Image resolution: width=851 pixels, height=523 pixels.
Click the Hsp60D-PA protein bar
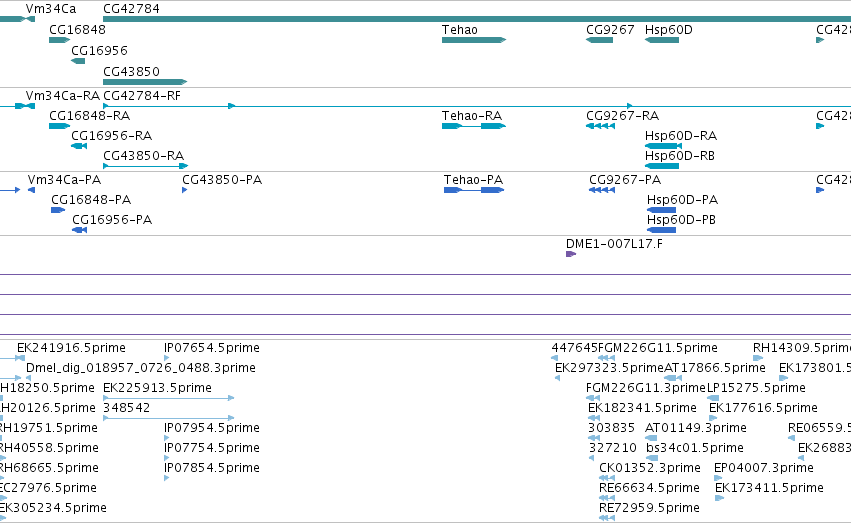click(x=661, y=210)
